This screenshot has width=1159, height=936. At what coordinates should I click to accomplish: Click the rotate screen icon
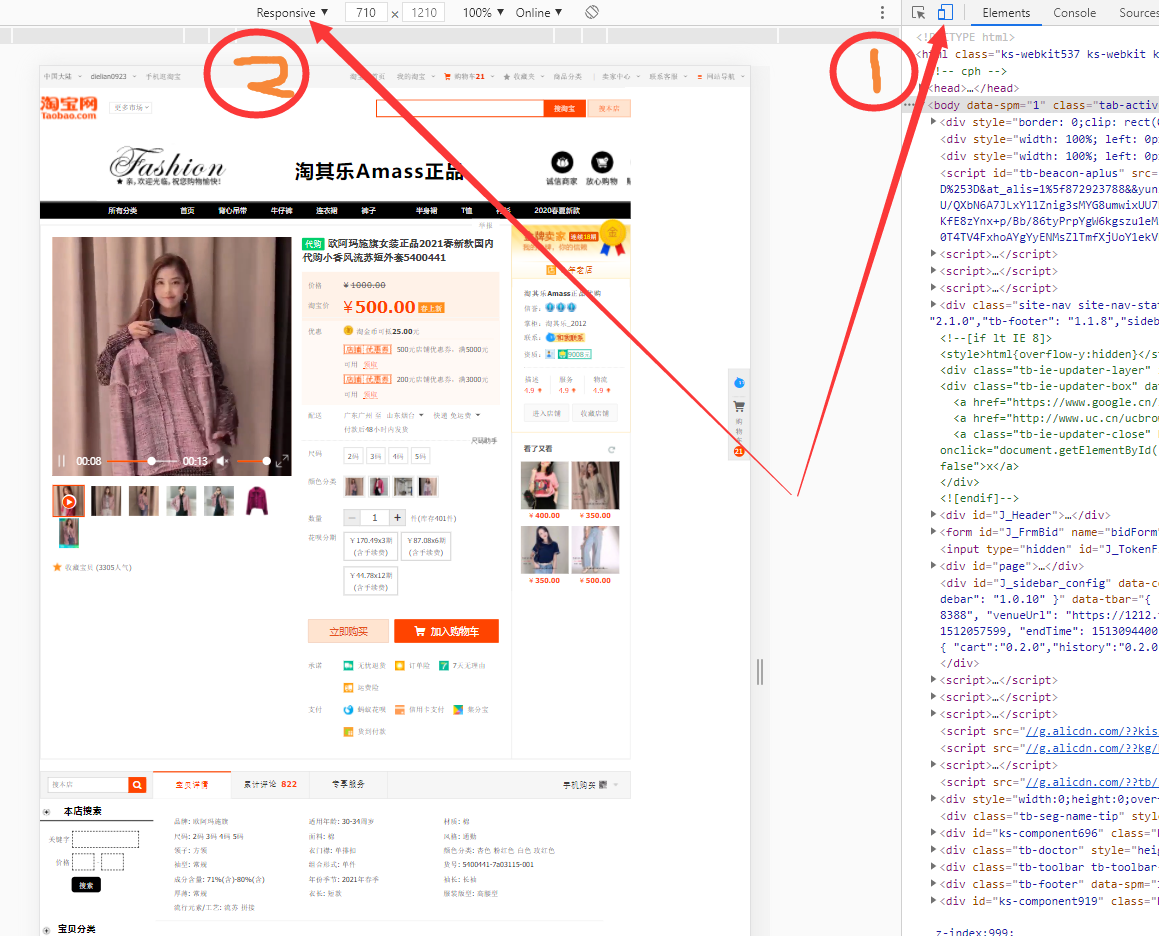[592, 13]
